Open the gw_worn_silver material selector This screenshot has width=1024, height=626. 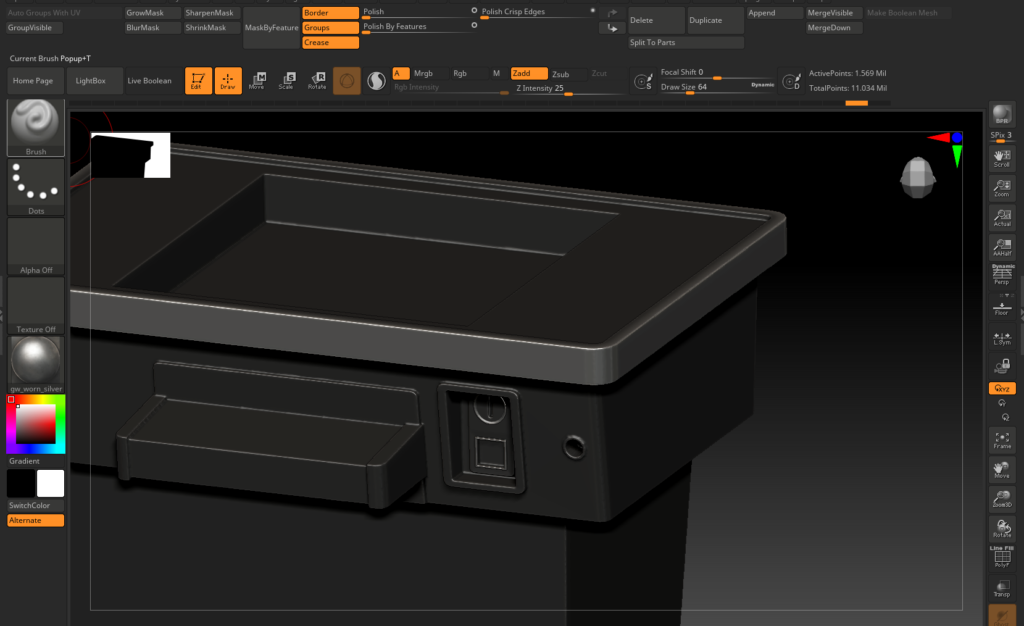35,365
